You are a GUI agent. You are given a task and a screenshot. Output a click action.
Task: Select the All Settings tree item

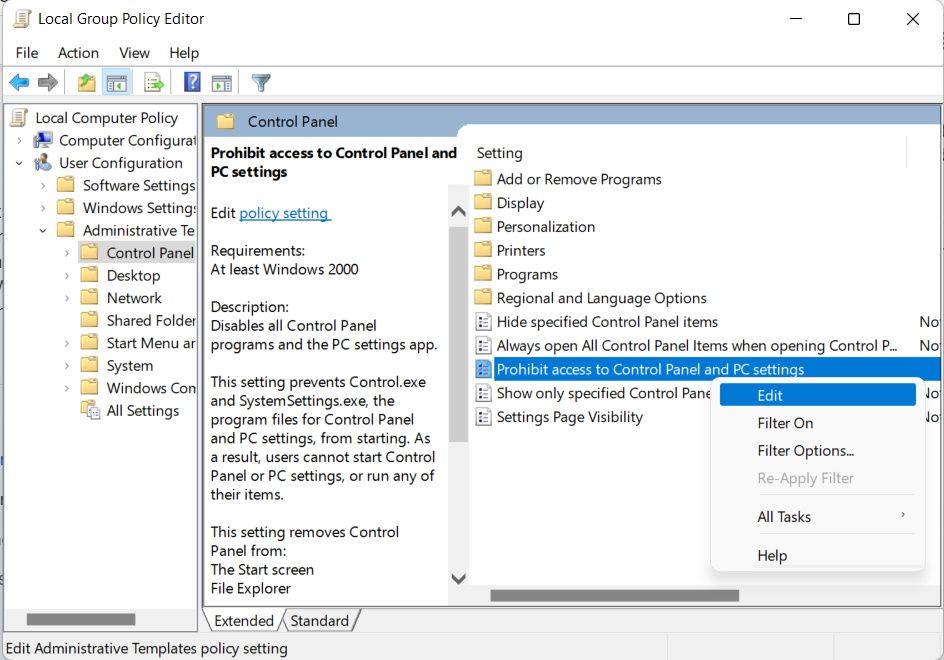point(129,411)
